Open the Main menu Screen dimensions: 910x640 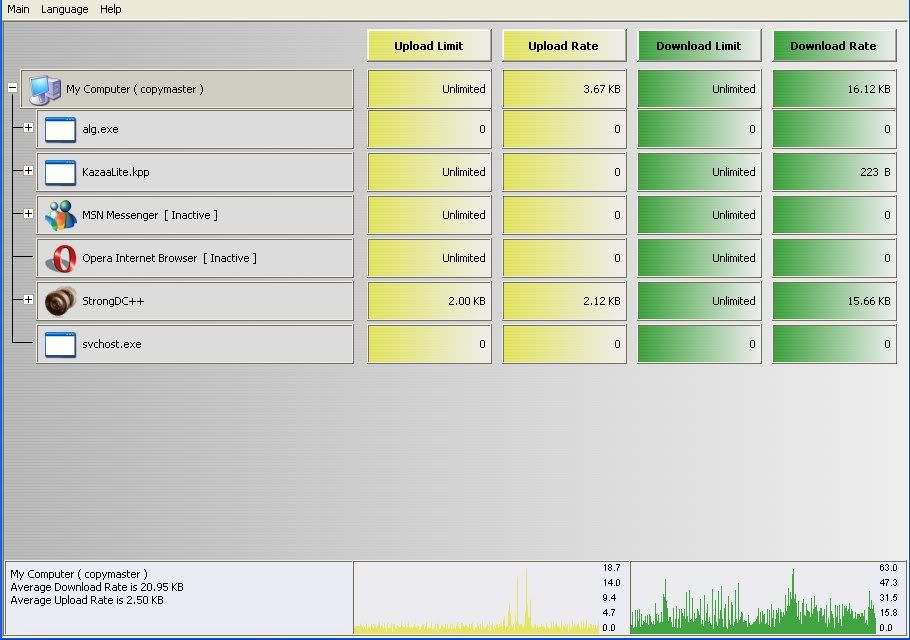click(18, 9)
